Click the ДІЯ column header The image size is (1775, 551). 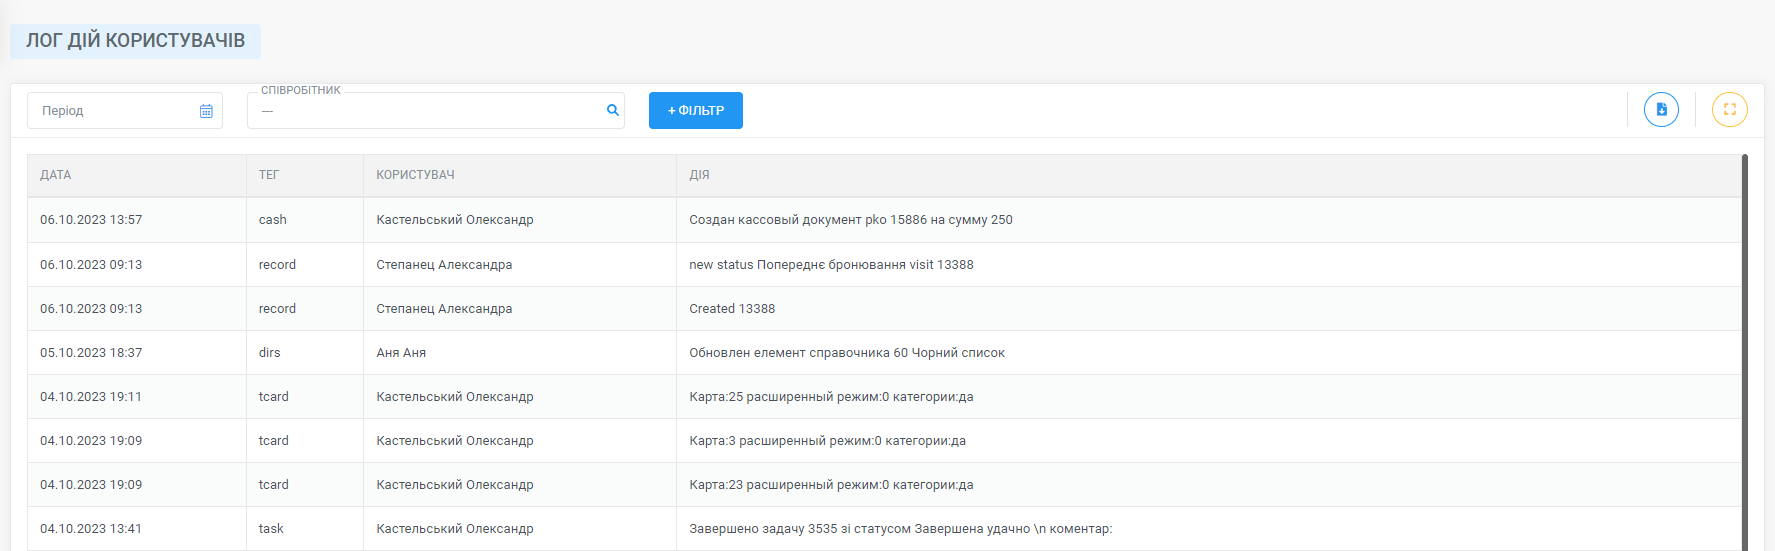click(699, 175)
